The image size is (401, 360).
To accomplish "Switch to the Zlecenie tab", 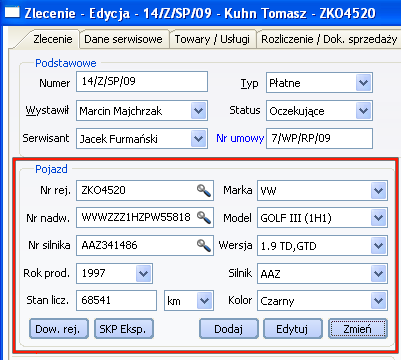I will [53, 39].
